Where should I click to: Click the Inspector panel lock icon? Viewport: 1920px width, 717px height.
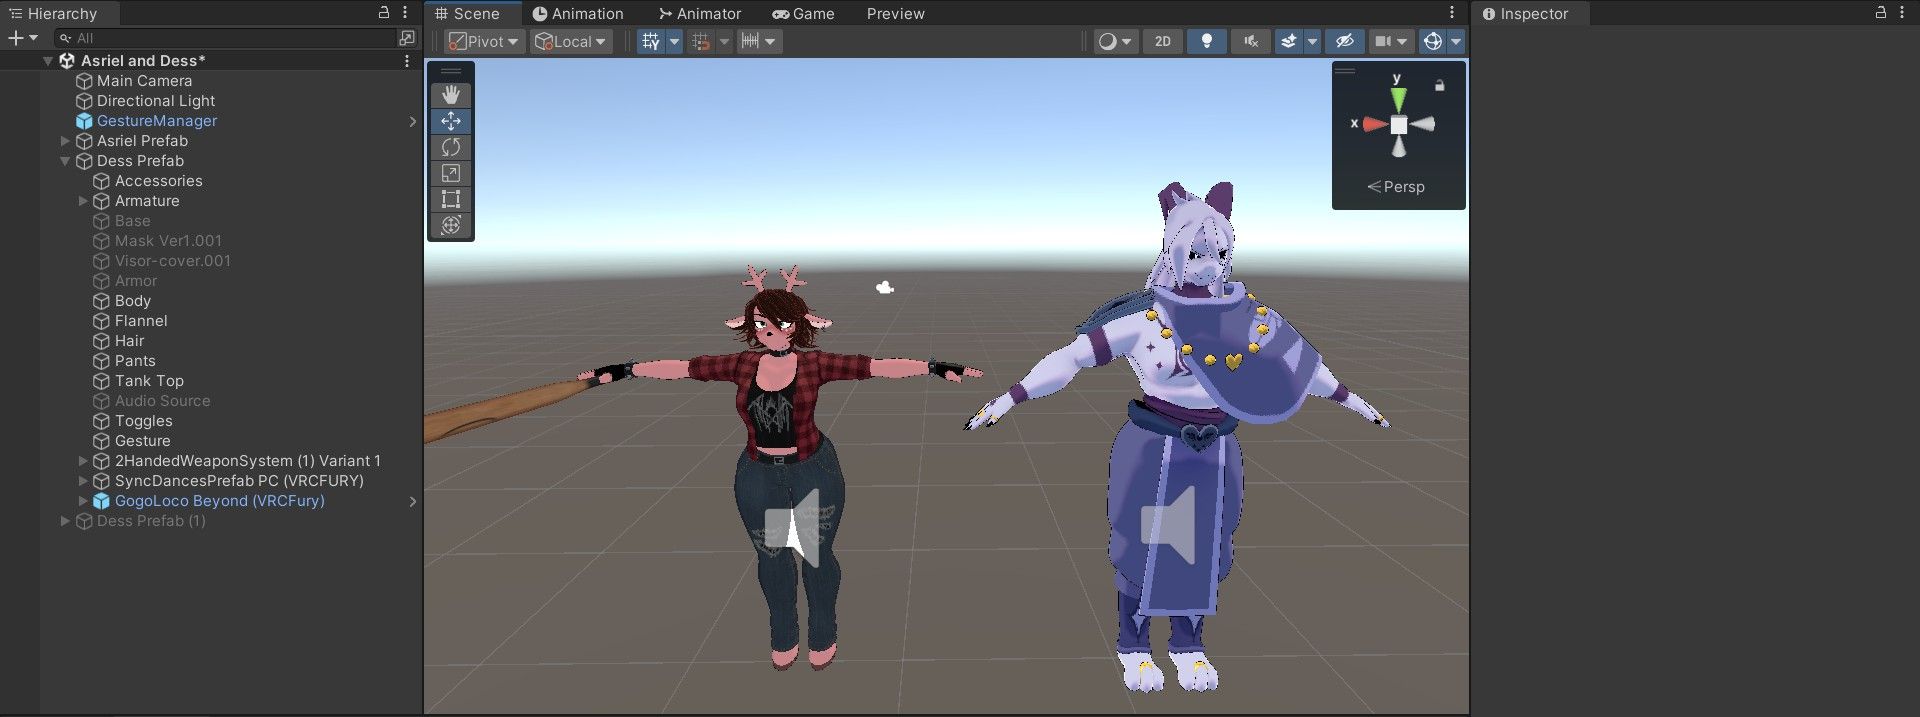(x=1880, y=13)
